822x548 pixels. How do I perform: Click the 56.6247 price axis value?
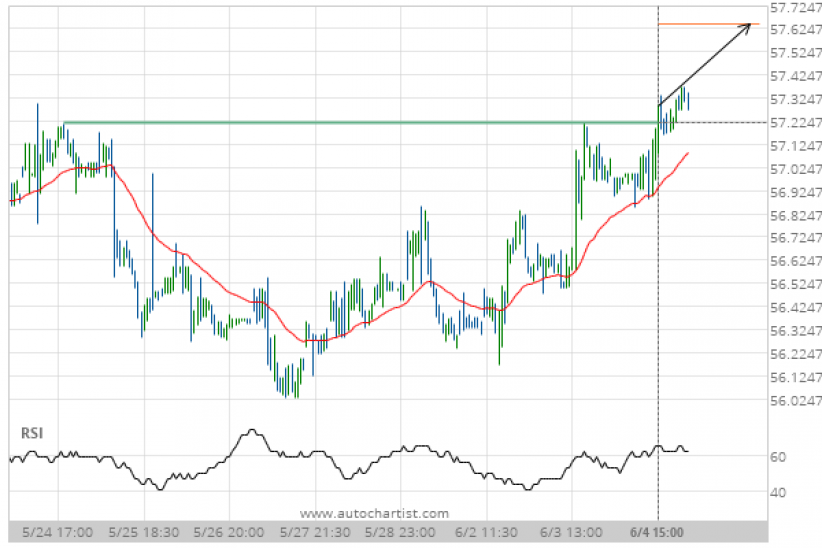pos(796,261)
